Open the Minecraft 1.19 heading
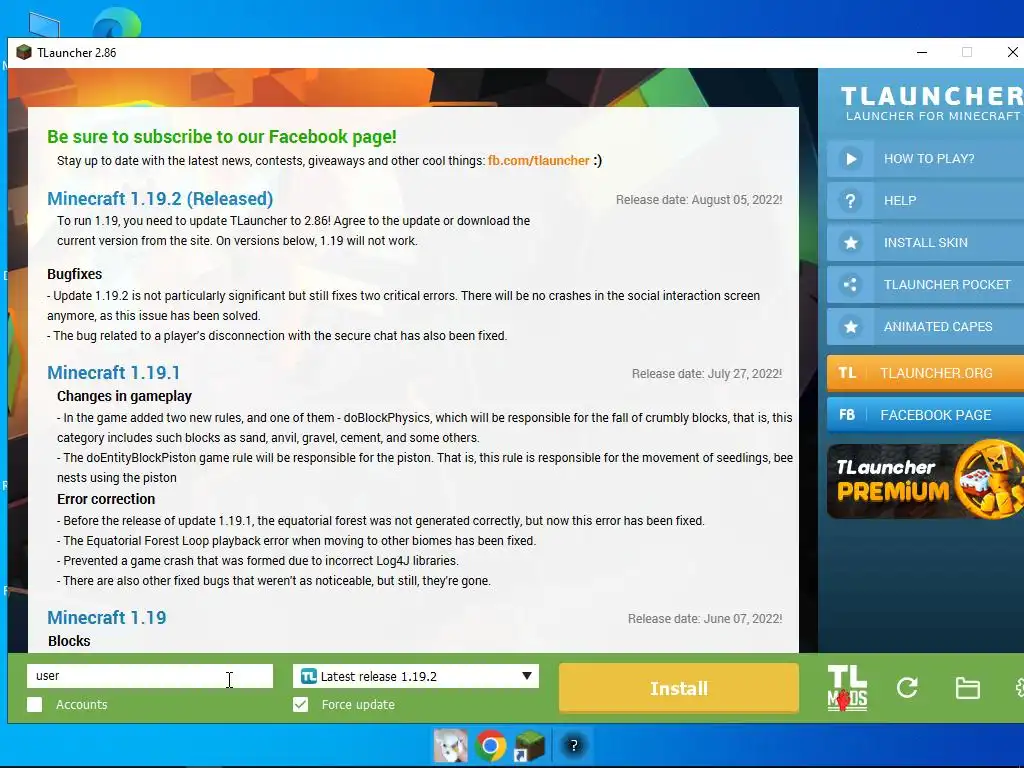Screen dimensions: 1024x768 [106, 617]
